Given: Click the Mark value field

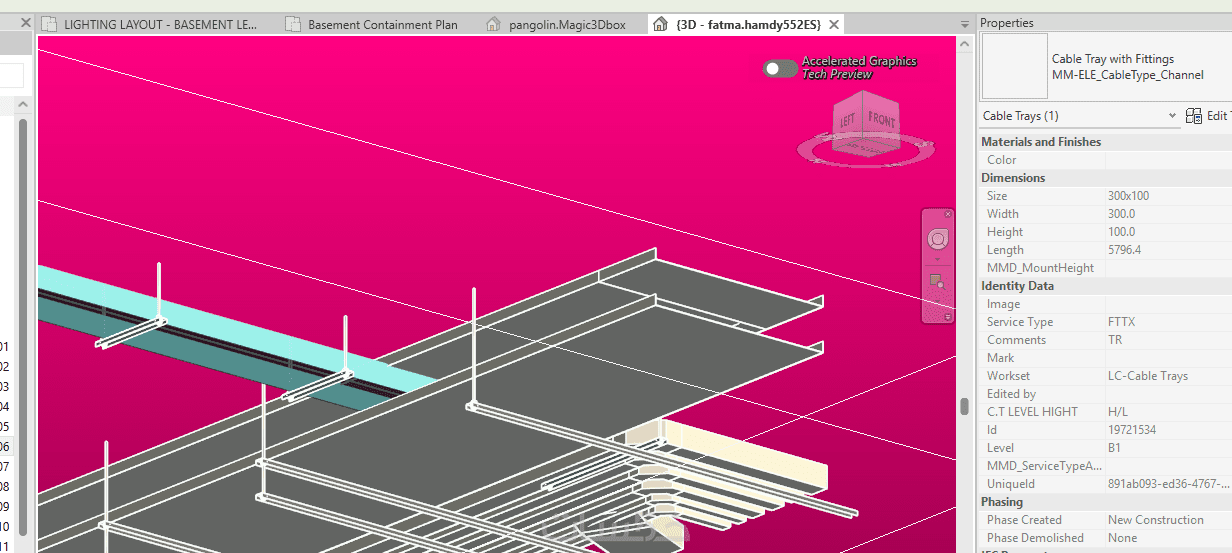Looking at the screenshot, I should [x=1168, y=358].
